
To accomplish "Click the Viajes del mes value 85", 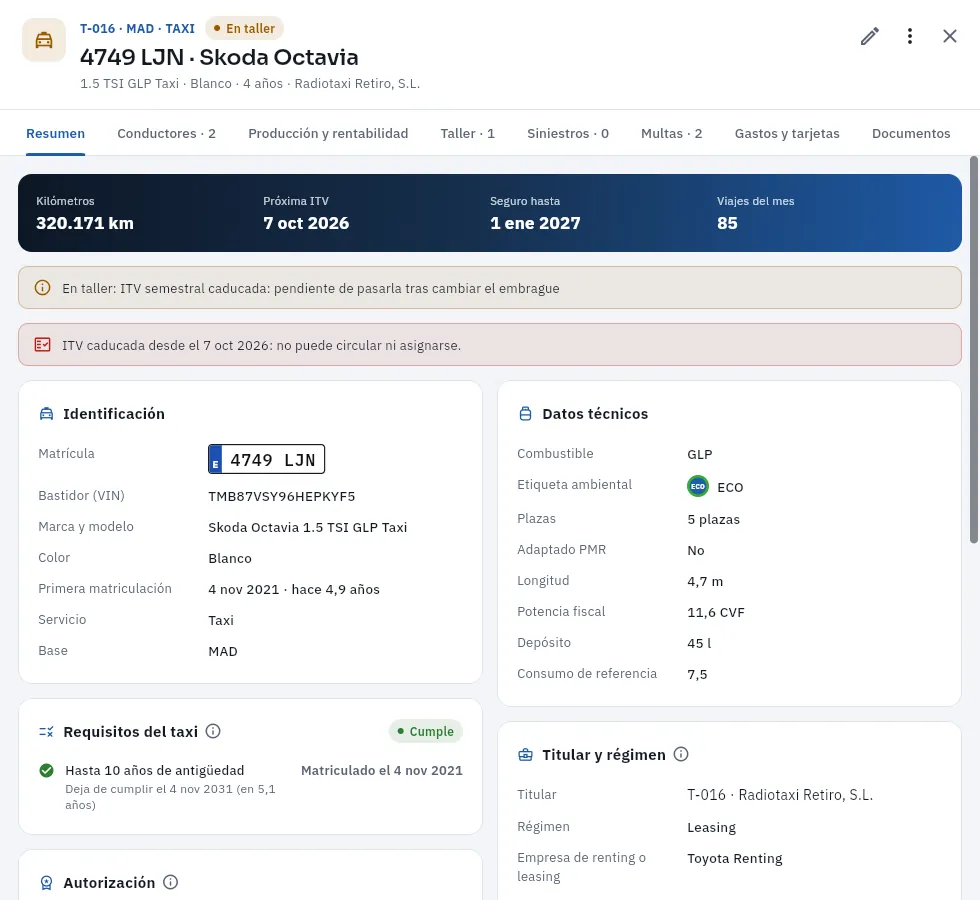I will pos(727,223).
